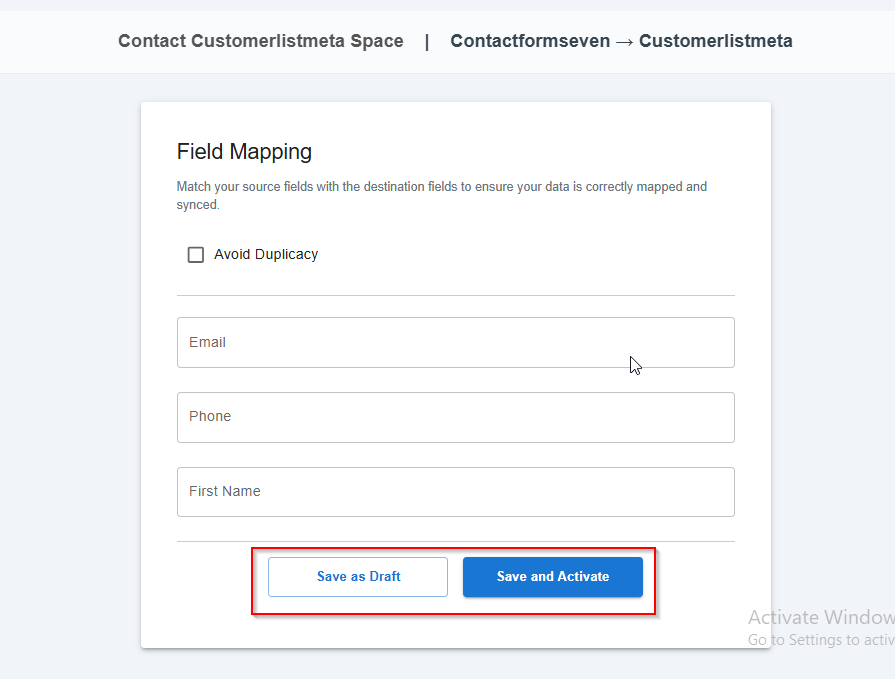This screenshot has height=679, width=895.
Task: Open the First Name mapping field
Action: coord(455,492)
